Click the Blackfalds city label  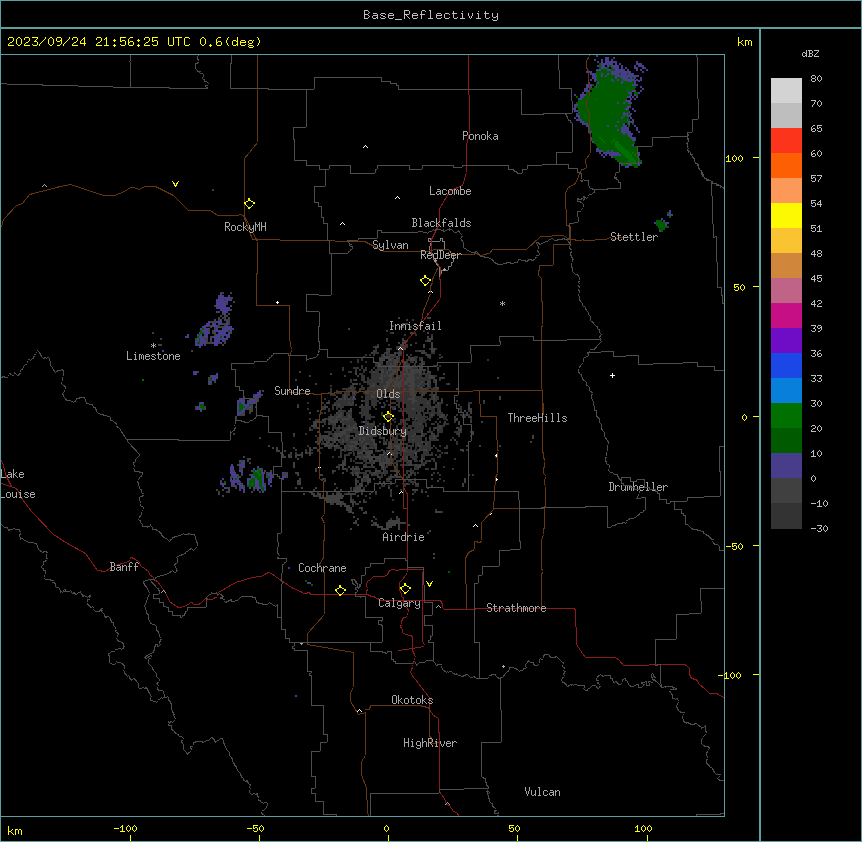[x=441, y=223]
